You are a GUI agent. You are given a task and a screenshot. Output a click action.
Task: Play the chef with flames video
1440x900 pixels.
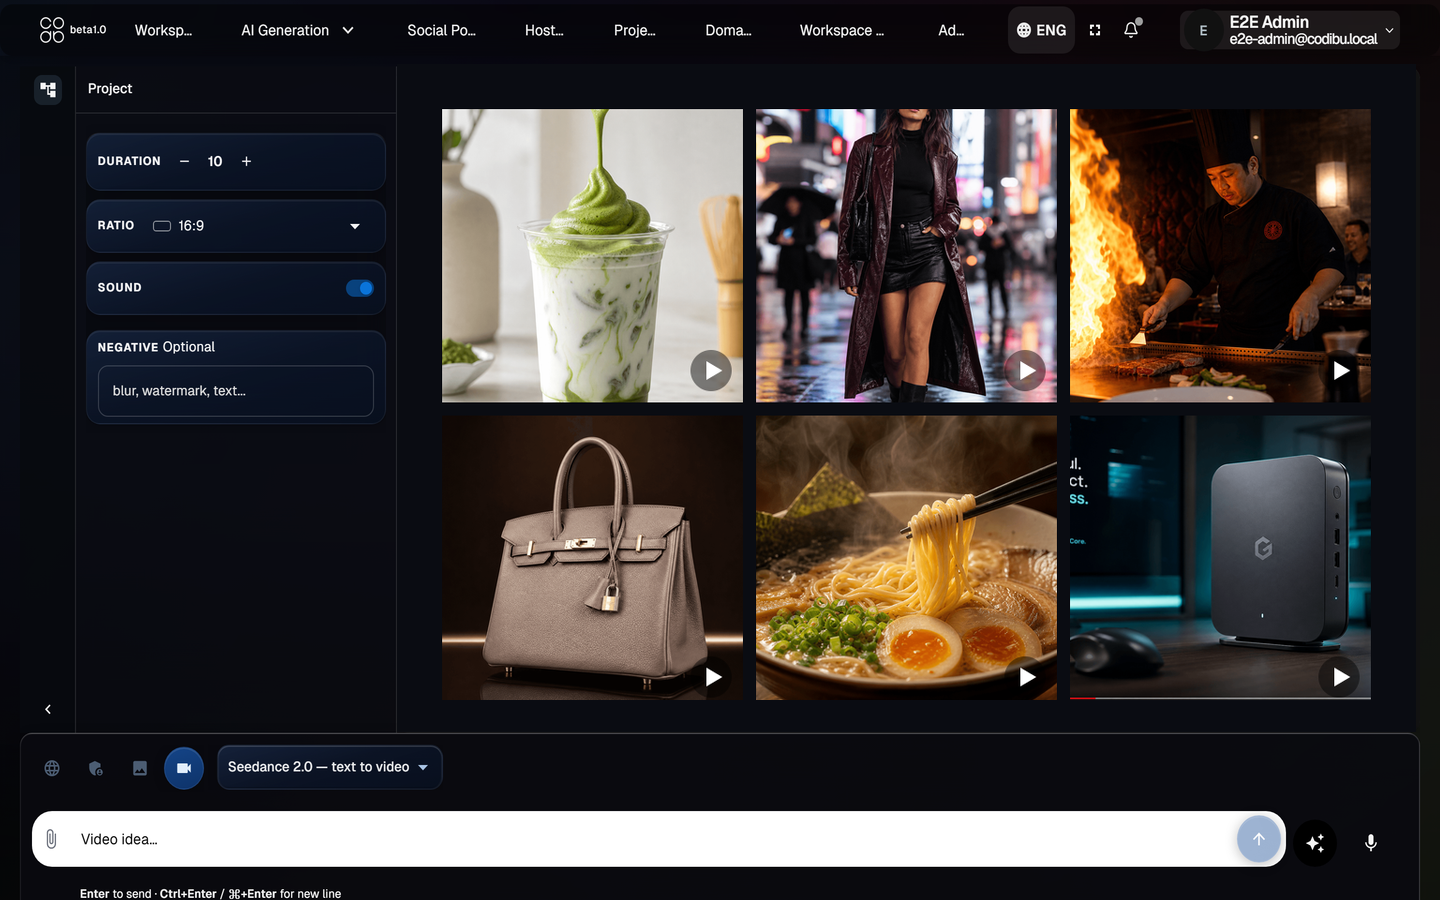[1340, 371]
